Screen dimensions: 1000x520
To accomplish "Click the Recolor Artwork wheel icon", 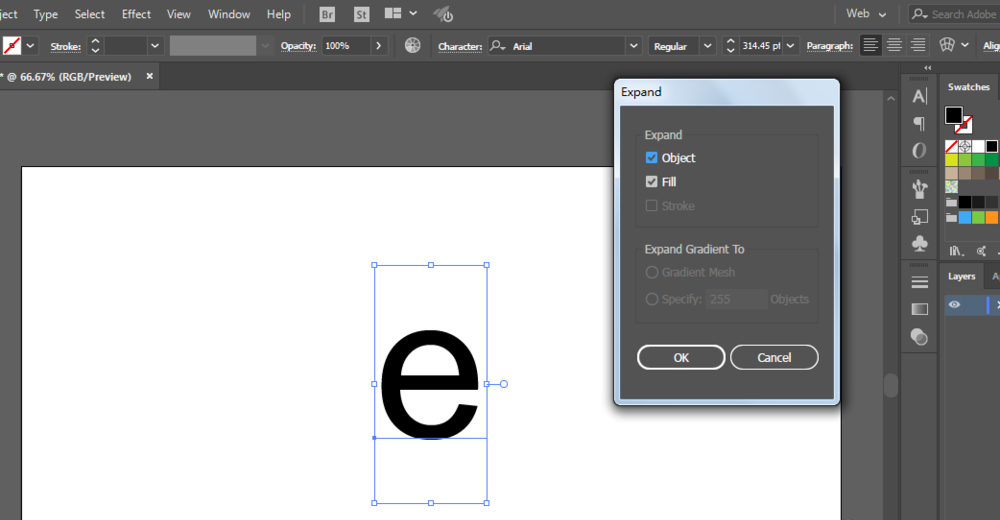I will (412, 46).
